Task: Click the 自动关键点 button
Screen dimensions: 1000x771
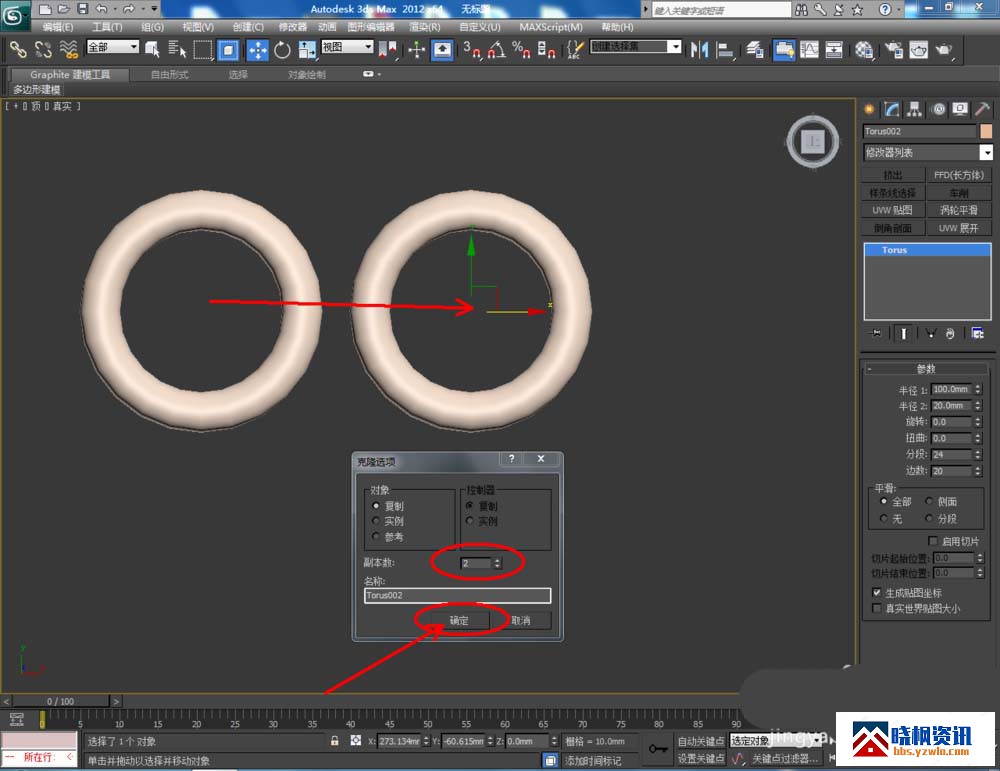Action: pos(701,741)
